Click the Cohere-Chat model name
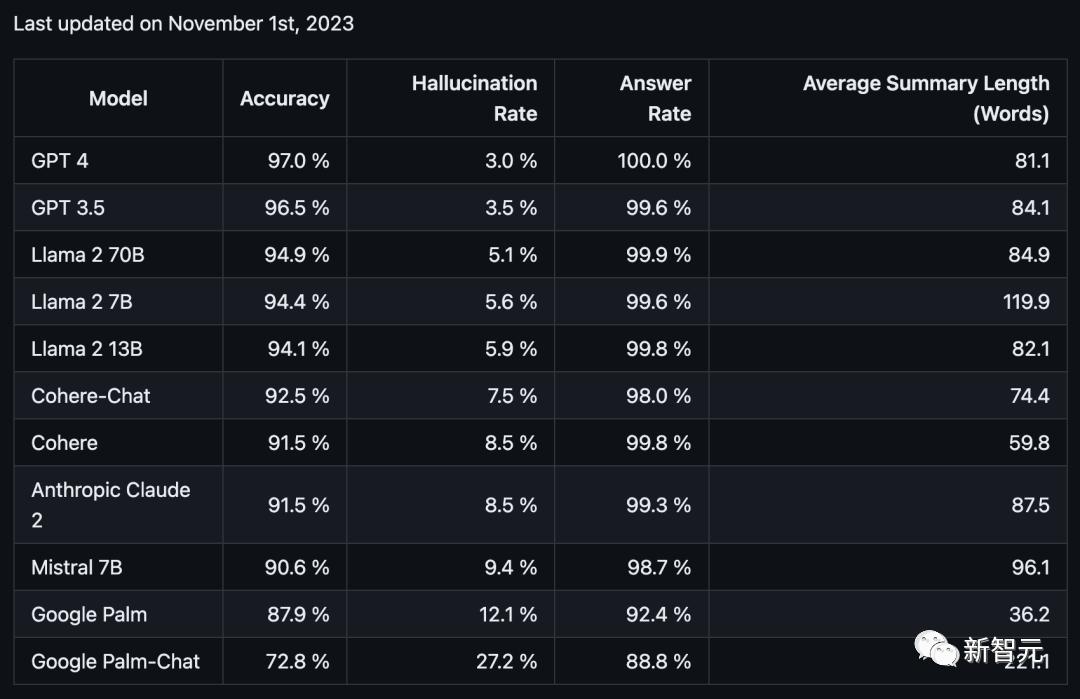The image size is (1080, 699). point(90,396)
